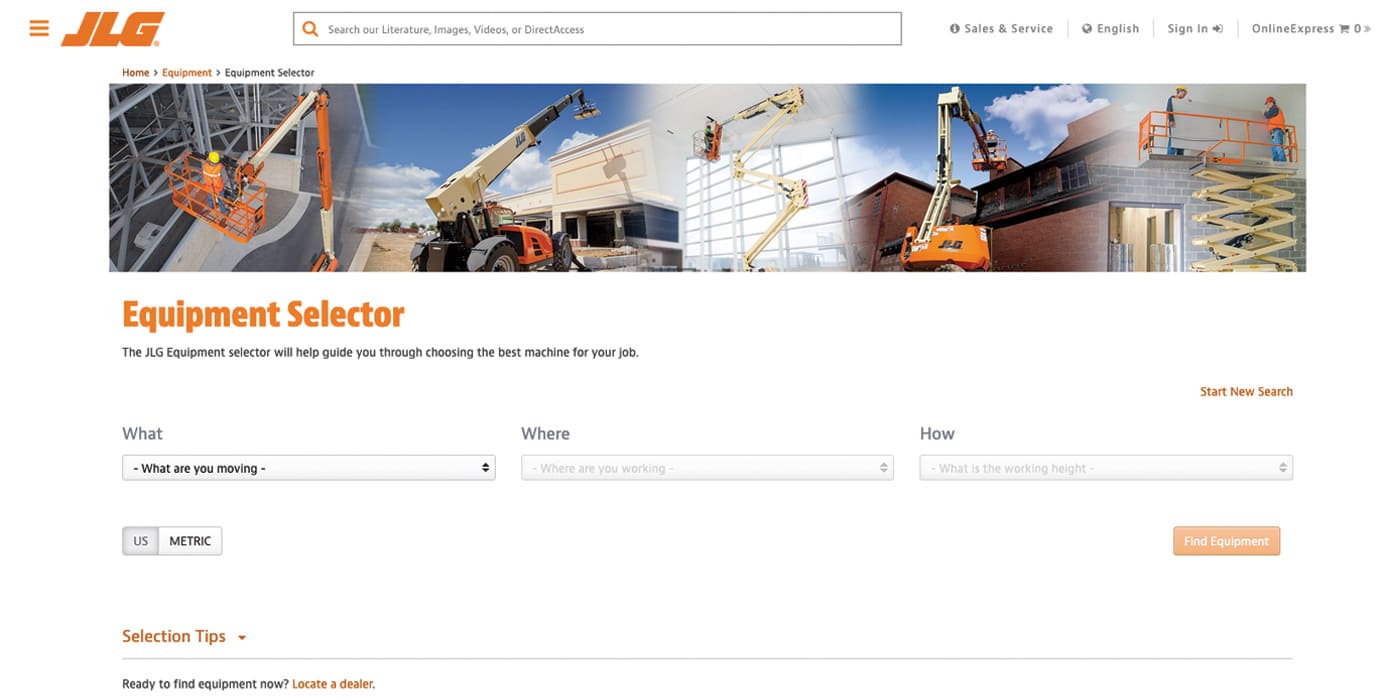Screen dimensions: 1400x700
Task: Expand the Selection Tips section
Action: [184, 637]
